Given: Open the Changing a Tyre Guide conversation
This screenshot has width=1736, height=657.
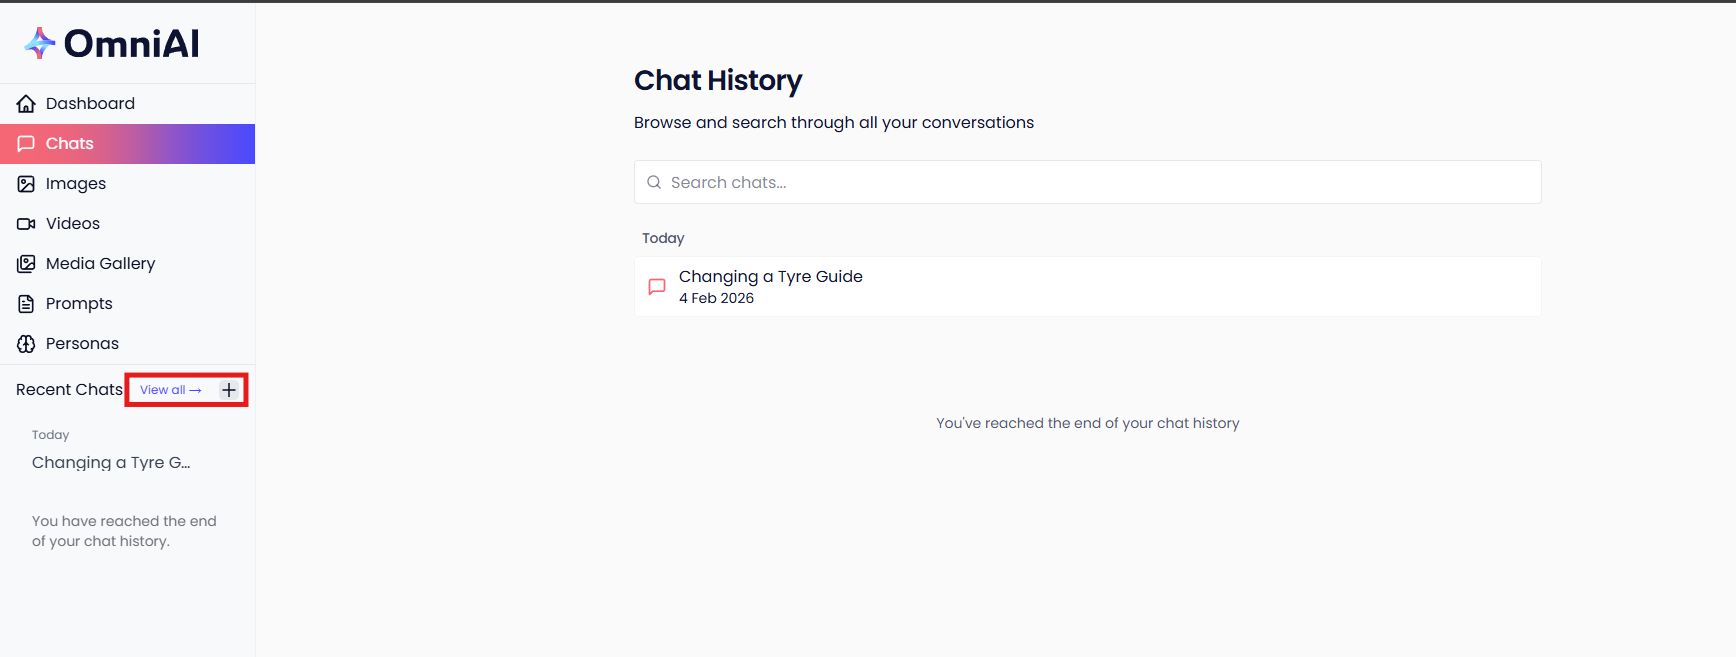Looking at the screenshot, I should click(x=770, y=277).
